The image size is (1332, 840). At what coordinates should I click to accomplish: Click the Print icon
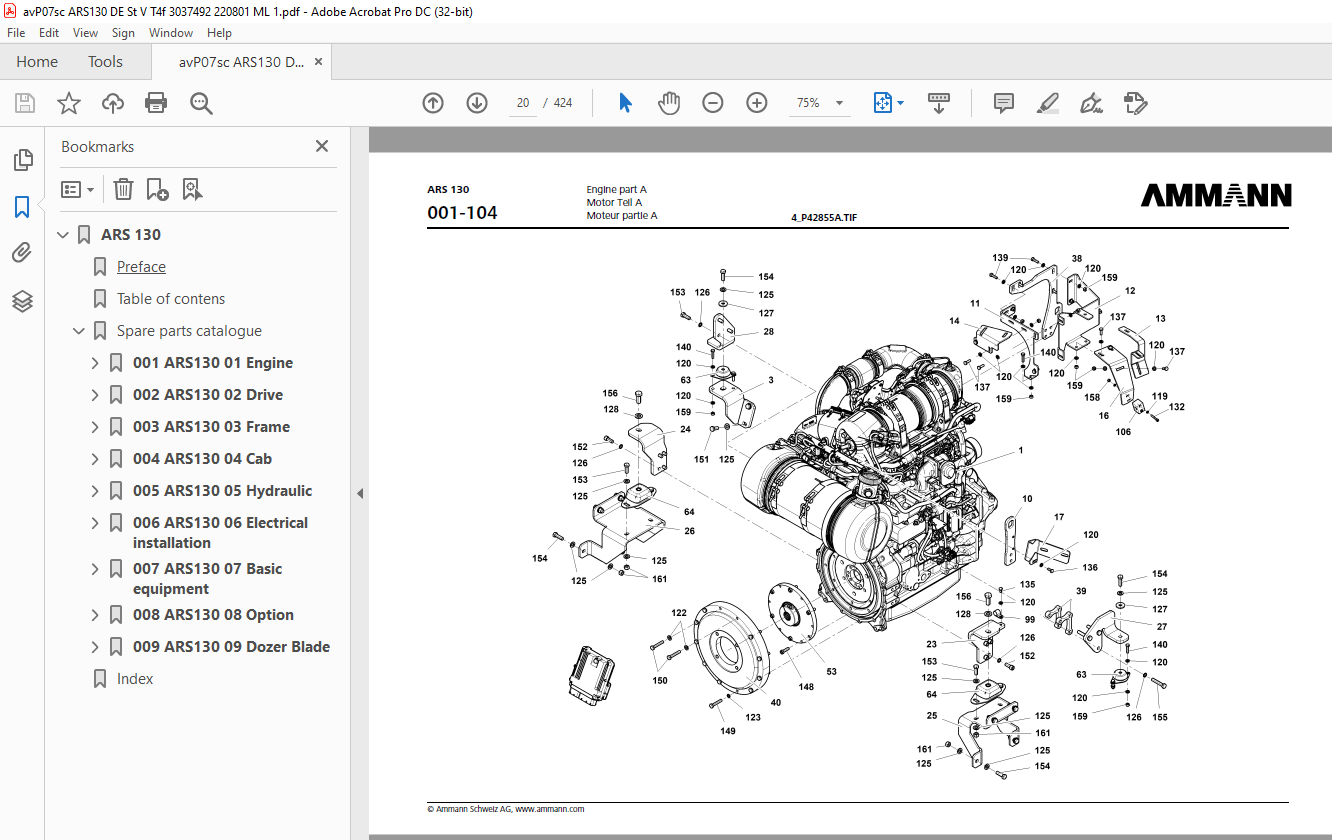(156, 103)
